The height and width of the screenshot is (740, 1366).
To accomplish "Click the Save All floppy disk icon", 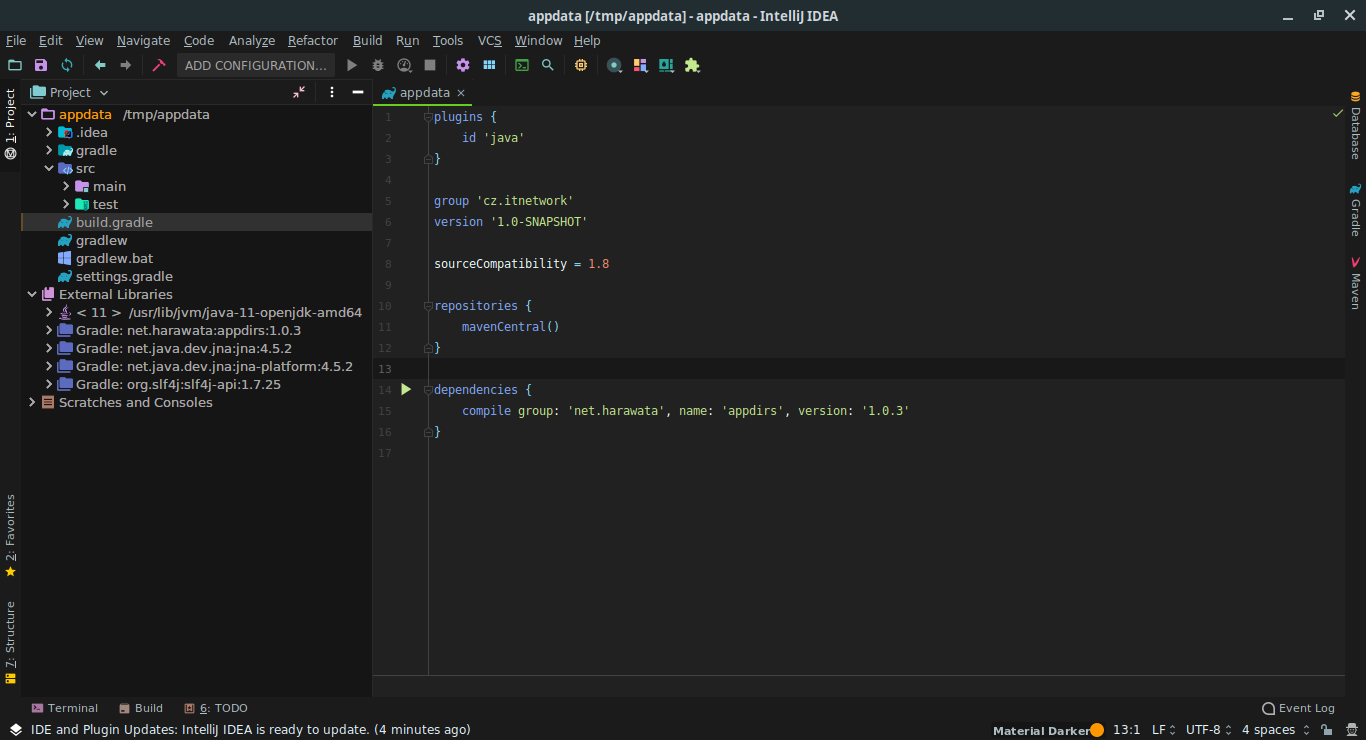I will [x=41, y=65].
